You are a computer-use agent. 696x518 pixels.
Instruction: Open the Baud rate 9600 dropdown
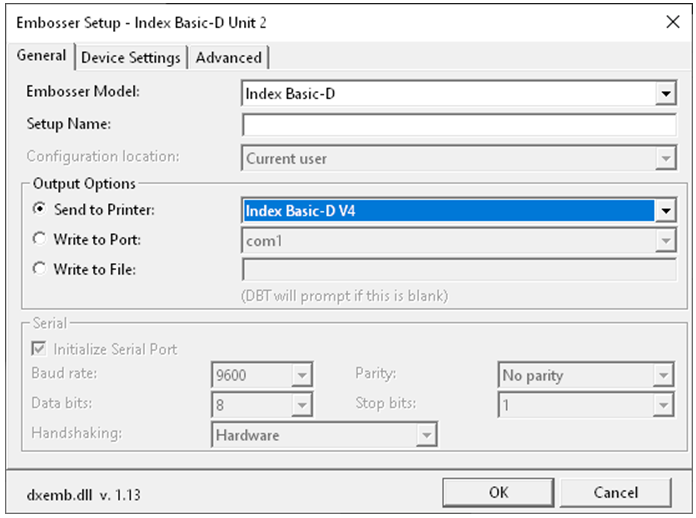[262, 375]
